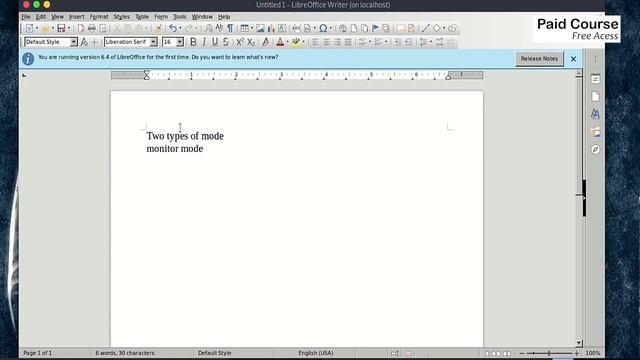This screenshot has height=360, width=640.
Task: Close the version info bar
Action: click(x=573, y=59)
